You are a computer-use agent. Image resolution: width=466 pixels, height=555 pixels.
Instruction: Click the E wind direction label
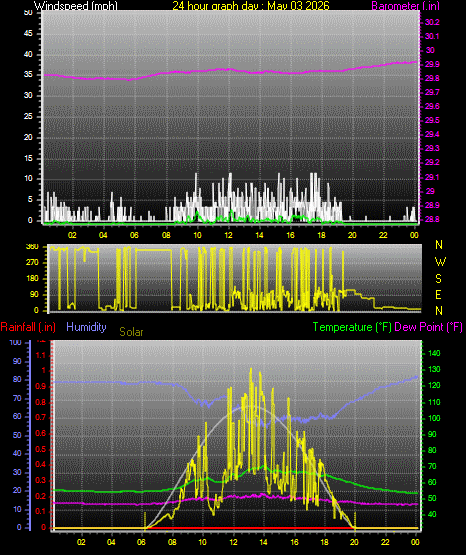coord(438,294)
